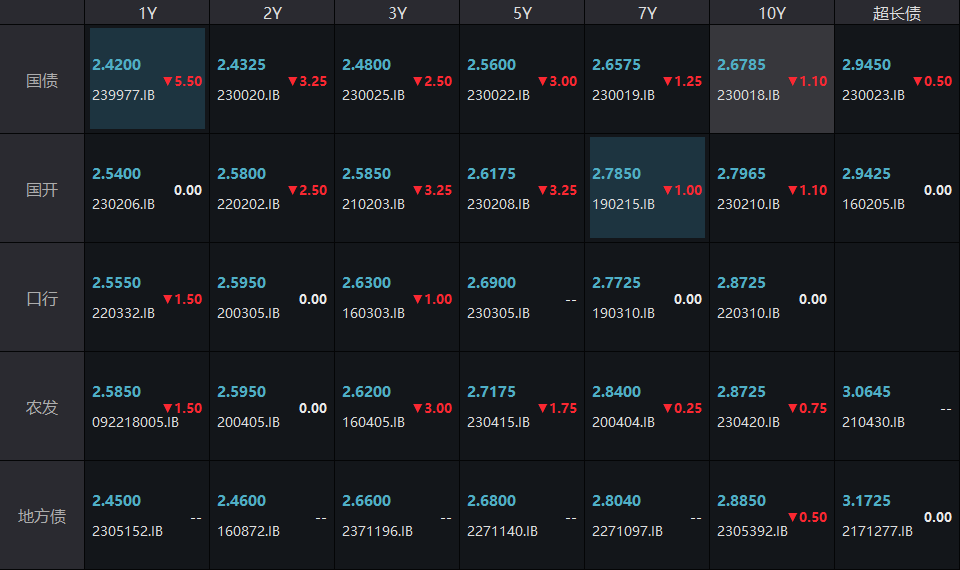Click the 2305392.IB local bond cell

coord(772,516)
